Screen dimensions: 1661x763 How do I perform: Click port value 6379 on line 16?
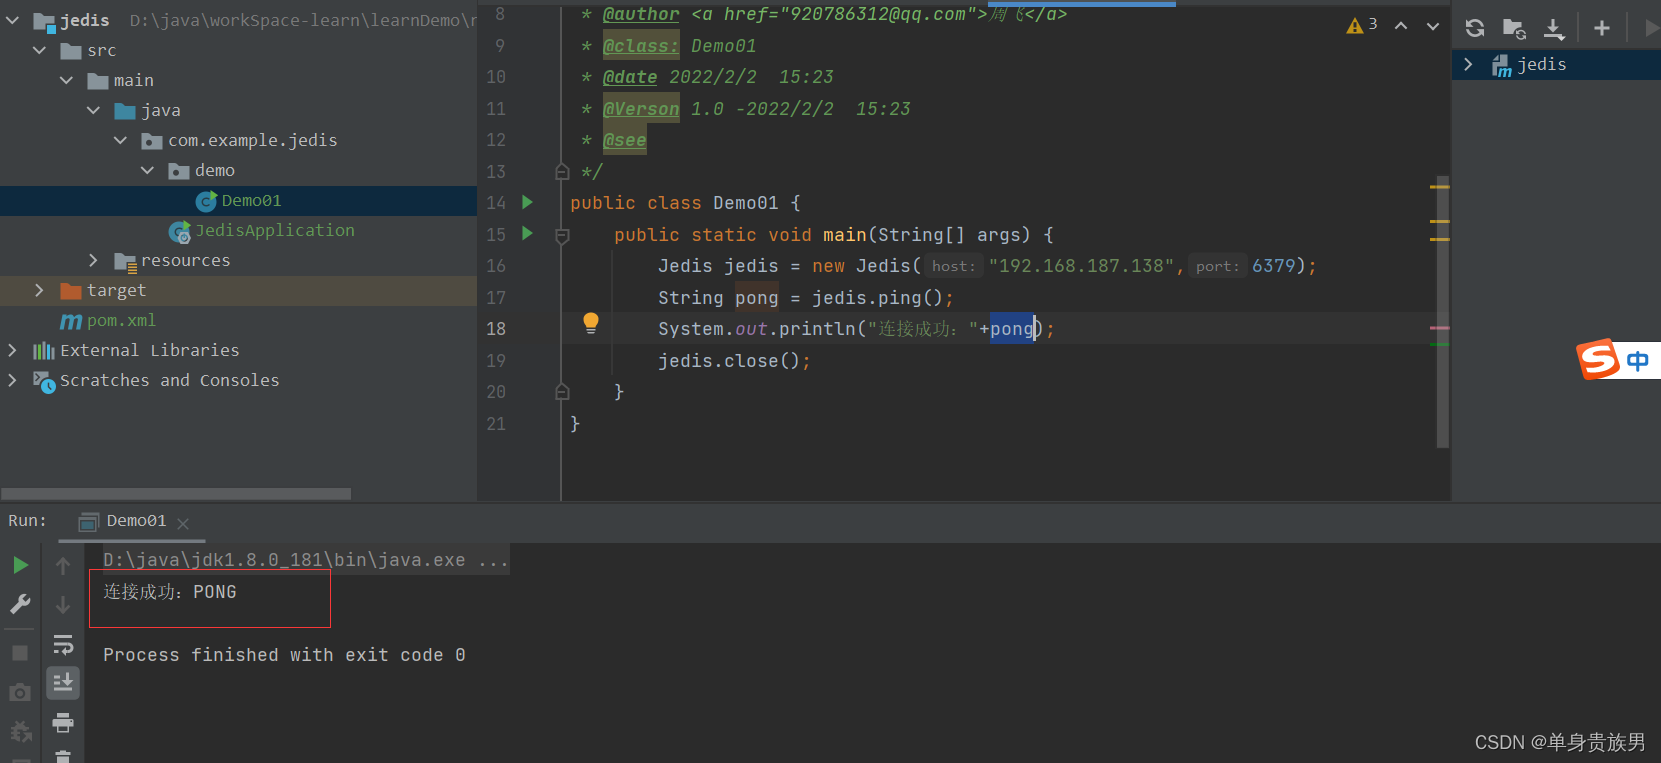pos(1273,266)
